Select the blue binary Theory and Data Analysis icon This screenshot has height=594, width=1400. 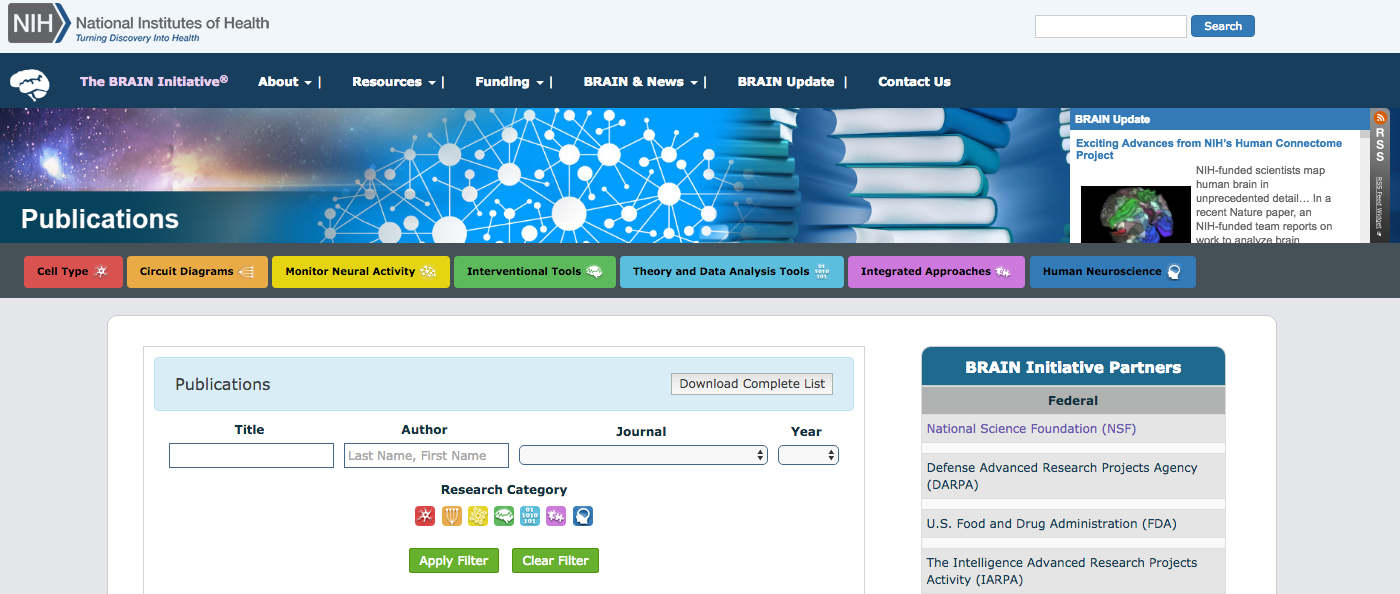pos(530,516)
